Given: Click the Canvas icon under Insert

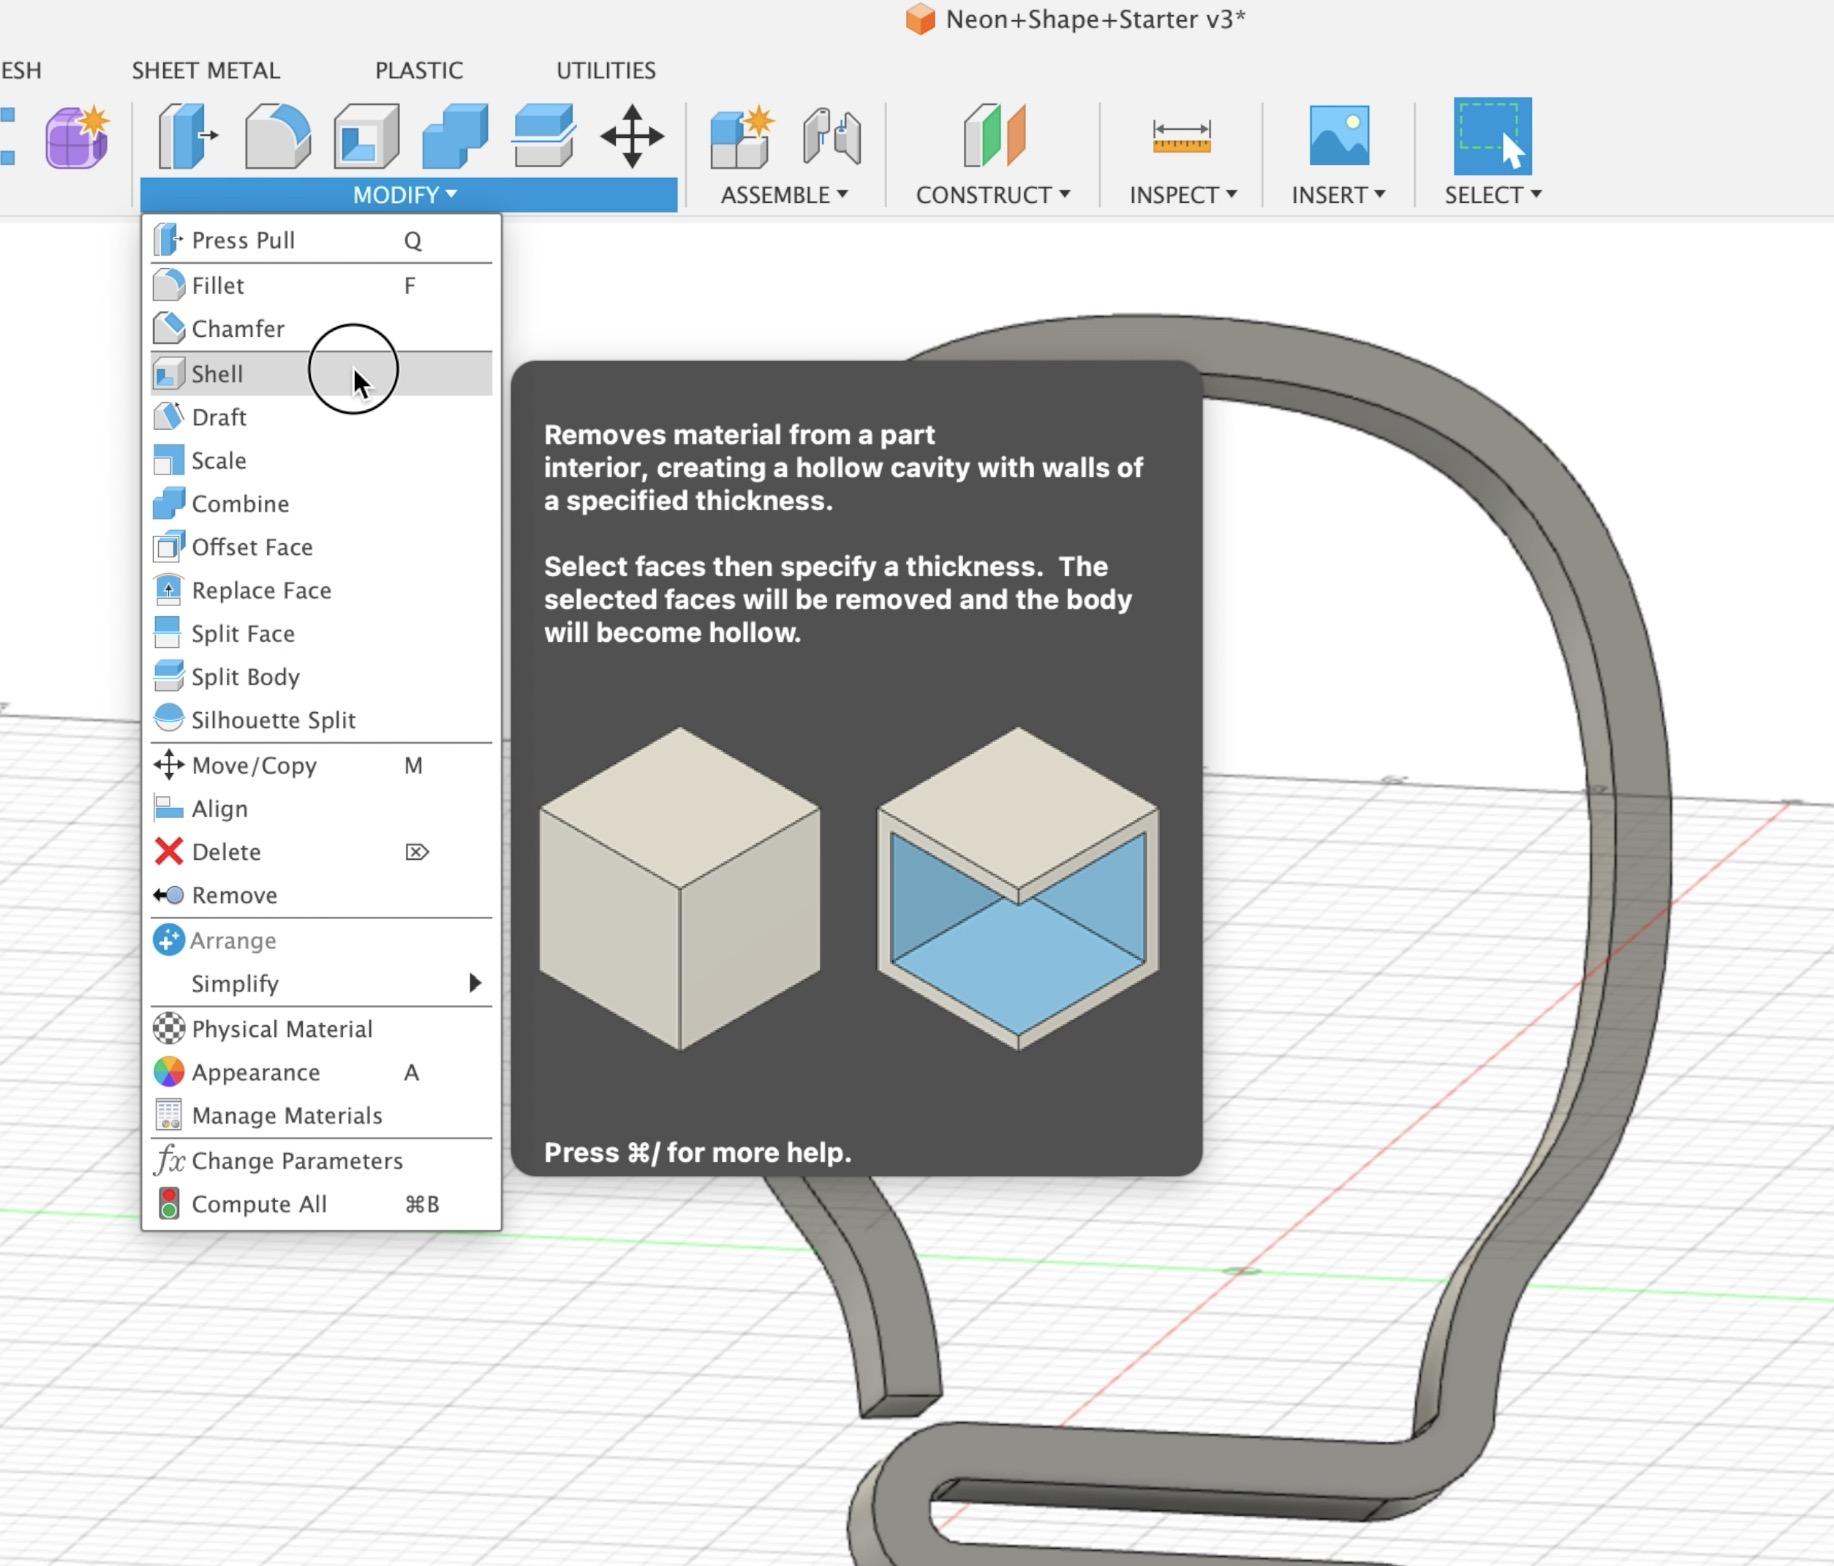Looking at the screenshot, I should pyautogui.click(x=1338, y=135).
